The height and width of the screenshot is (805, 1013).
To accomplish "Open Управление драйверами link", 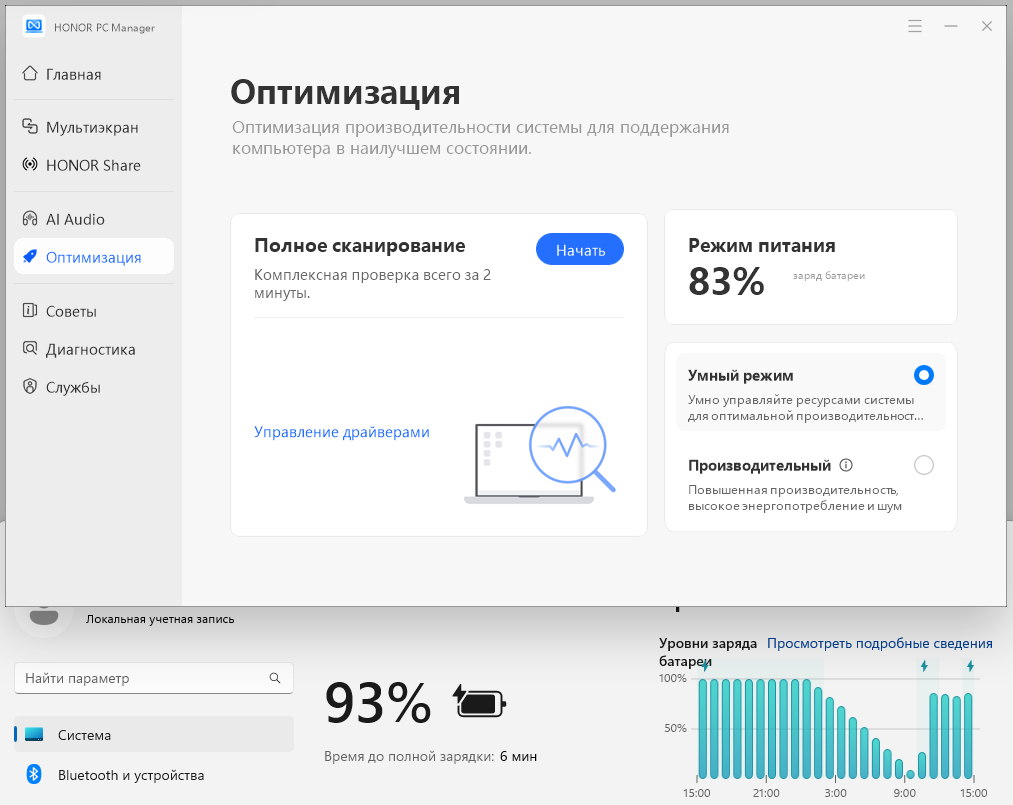I will [342, 432].
